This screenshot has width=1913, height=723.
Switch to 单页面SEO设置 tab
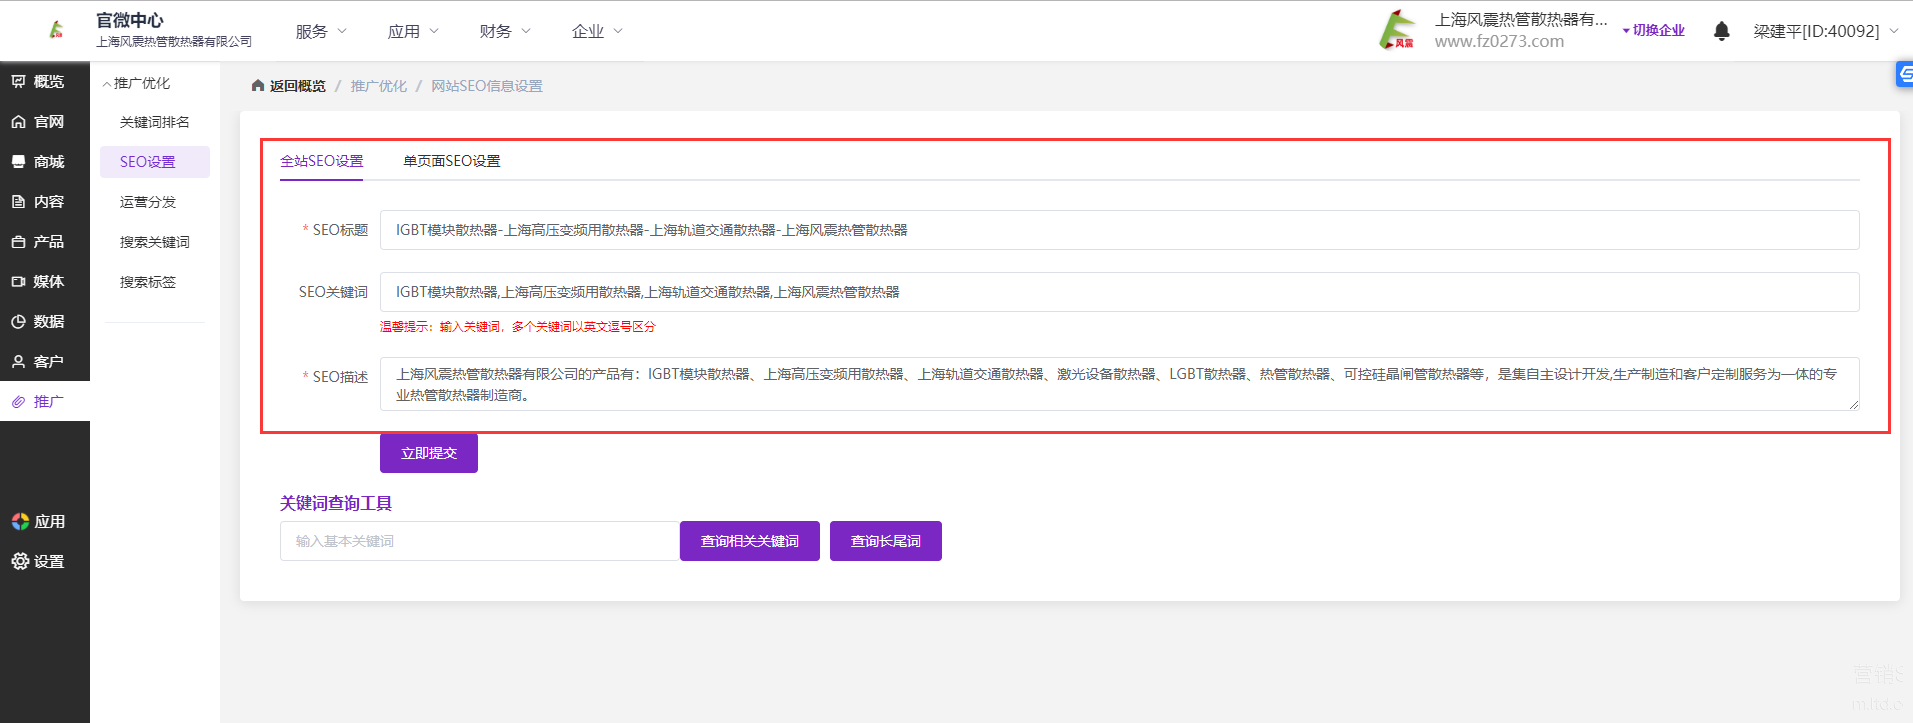(x=451, y=161)
